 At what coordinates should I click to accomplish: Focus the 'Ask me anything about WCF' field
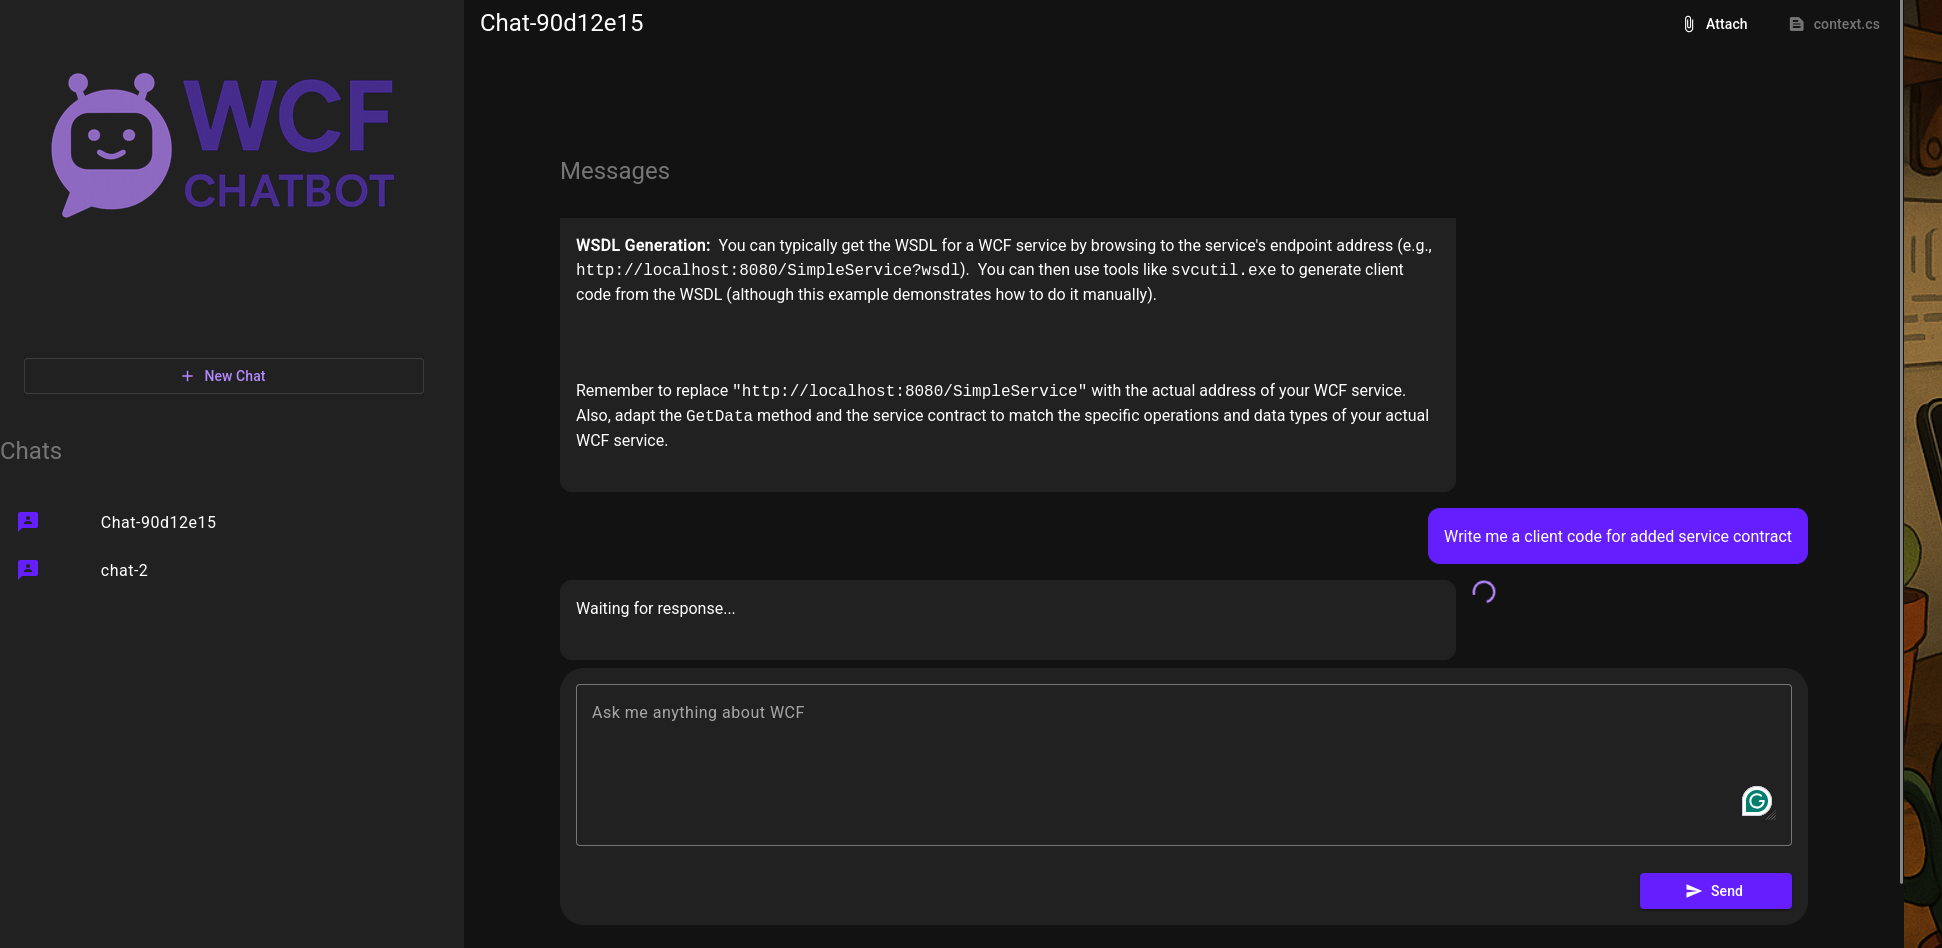[1184, 765]
